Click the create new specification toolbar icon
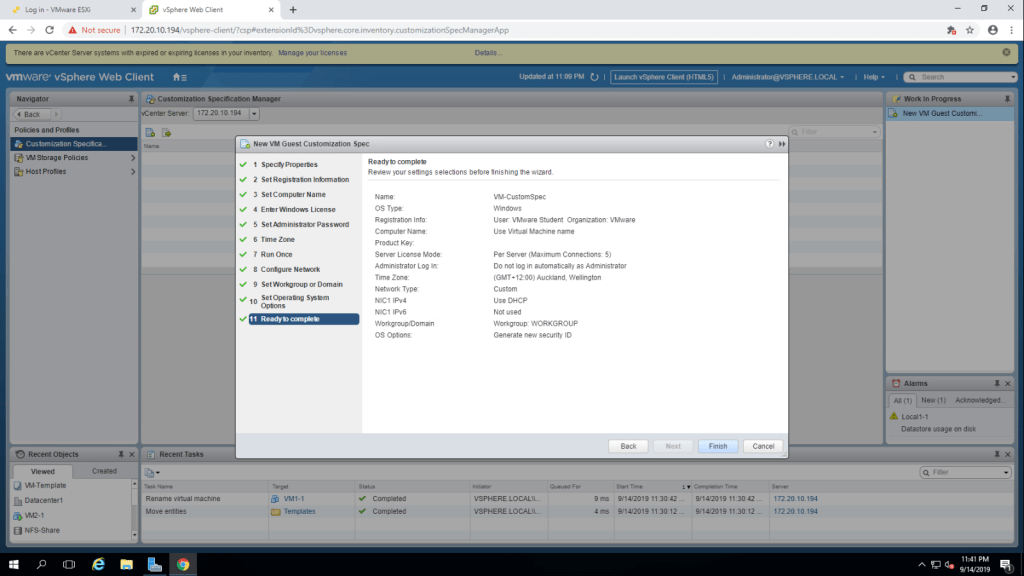The width and height of the screenshot is (1024, 576). 150,132
